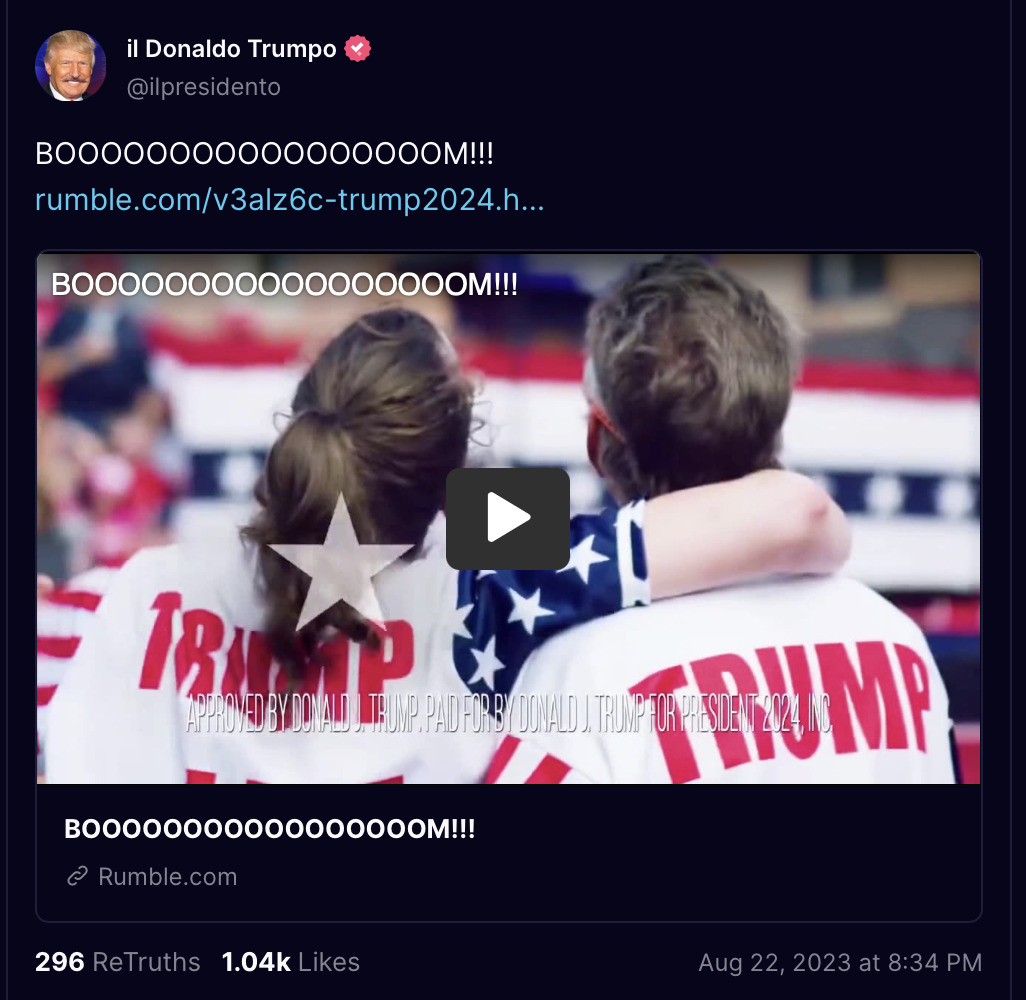View the 296 ReTruths list

pyautogui.click(x=118, y=962)
